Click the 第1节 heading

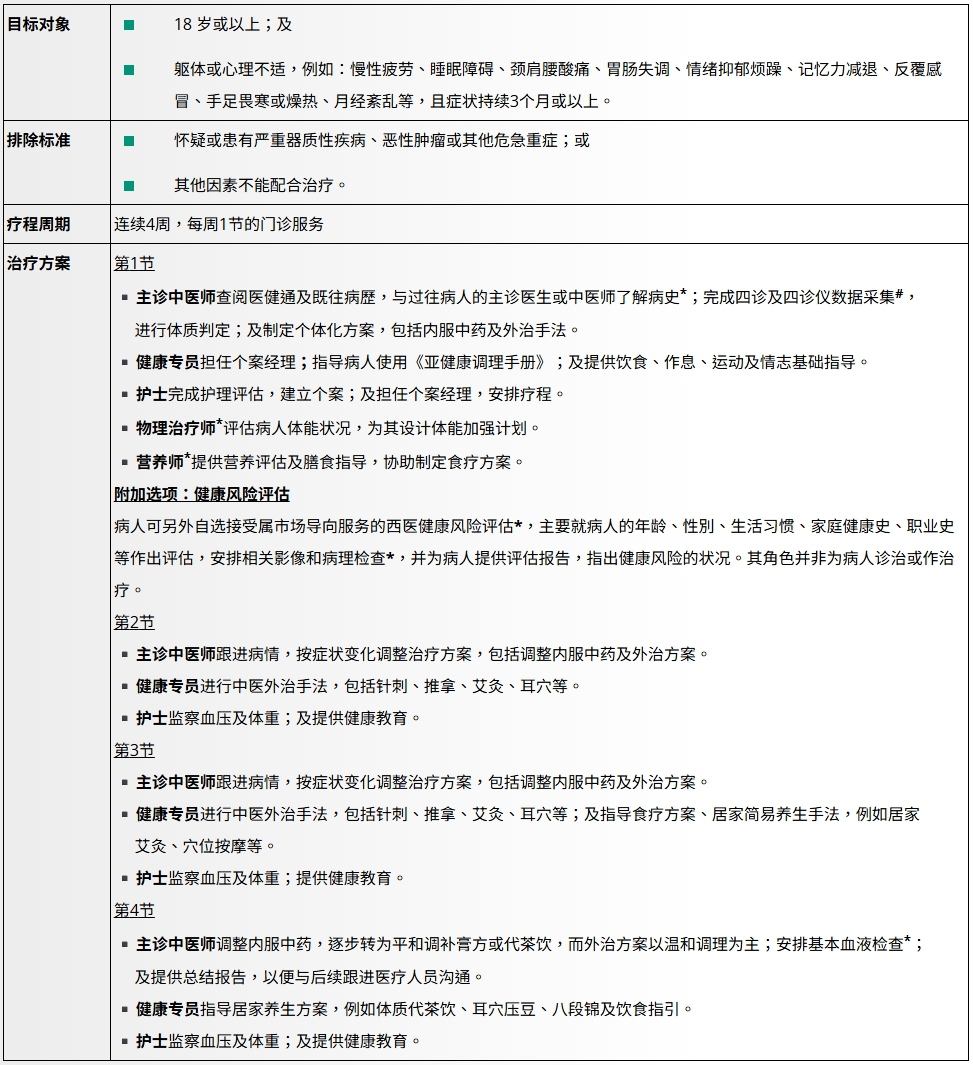[x=134, y=264]
